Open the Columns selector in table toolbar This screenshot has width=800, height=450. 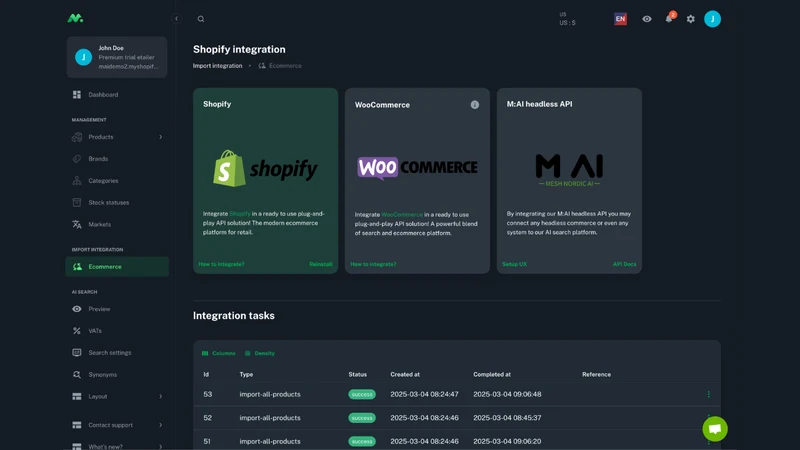(218, 353)
